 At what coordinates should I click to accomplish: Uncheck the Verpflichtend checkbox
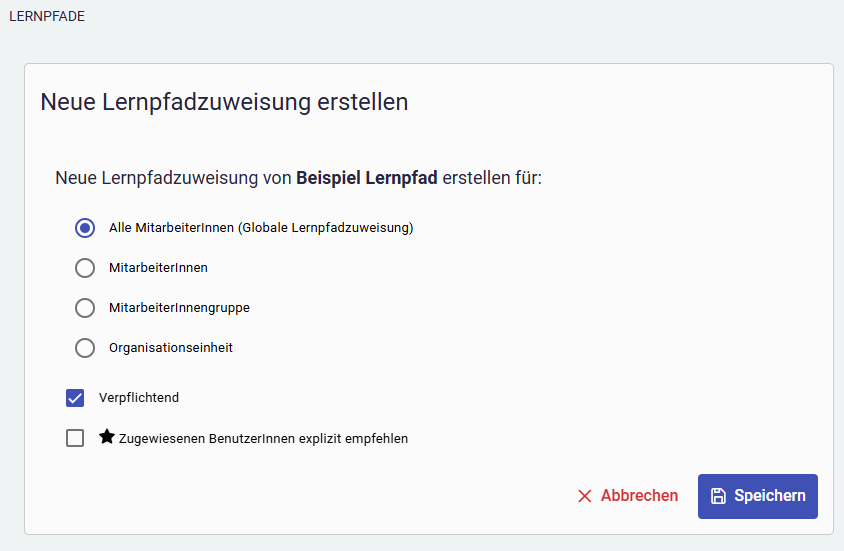75,398
